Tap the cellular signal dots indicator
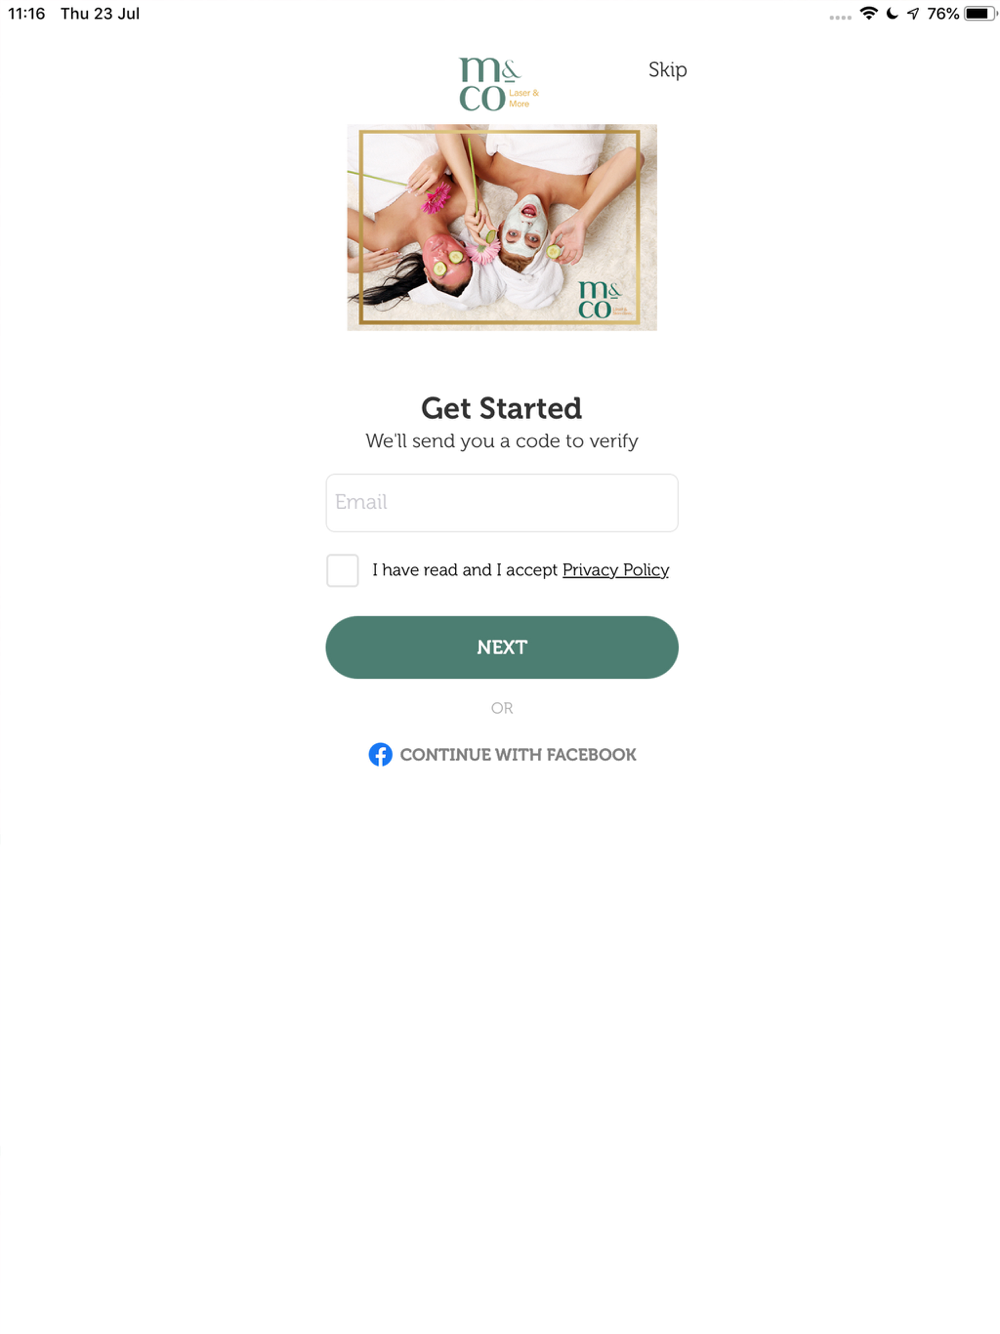 tap(840, 17)
